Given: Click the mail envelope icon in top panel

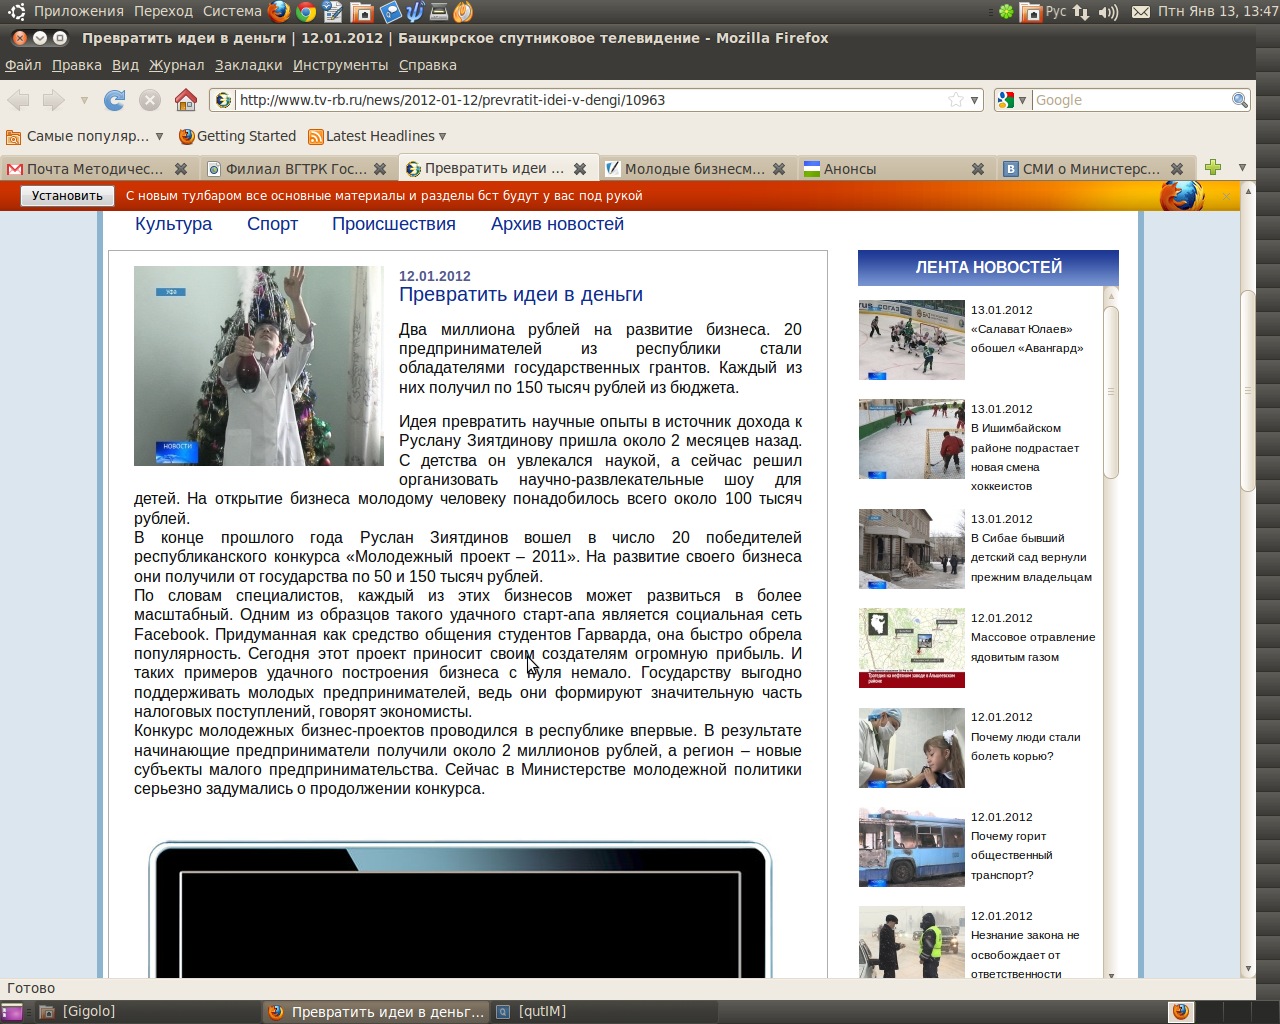Looking at the screenshot, I should [1140, 12].
